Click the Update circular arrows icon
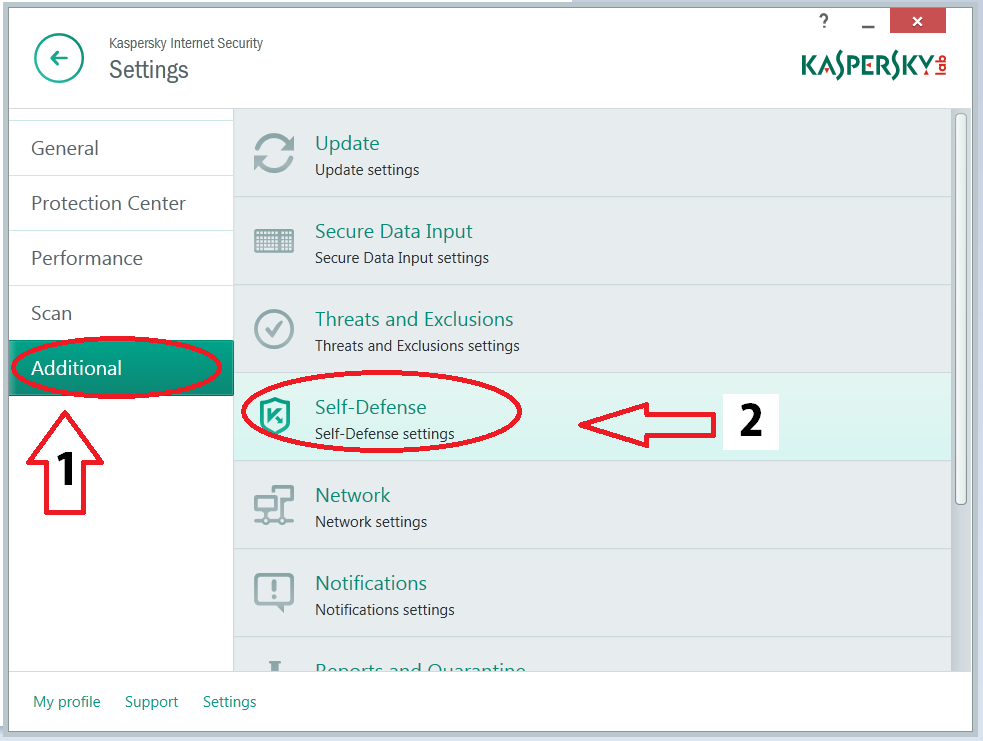Viewport: 983px width, 741px height. click(x=274, y=153)
